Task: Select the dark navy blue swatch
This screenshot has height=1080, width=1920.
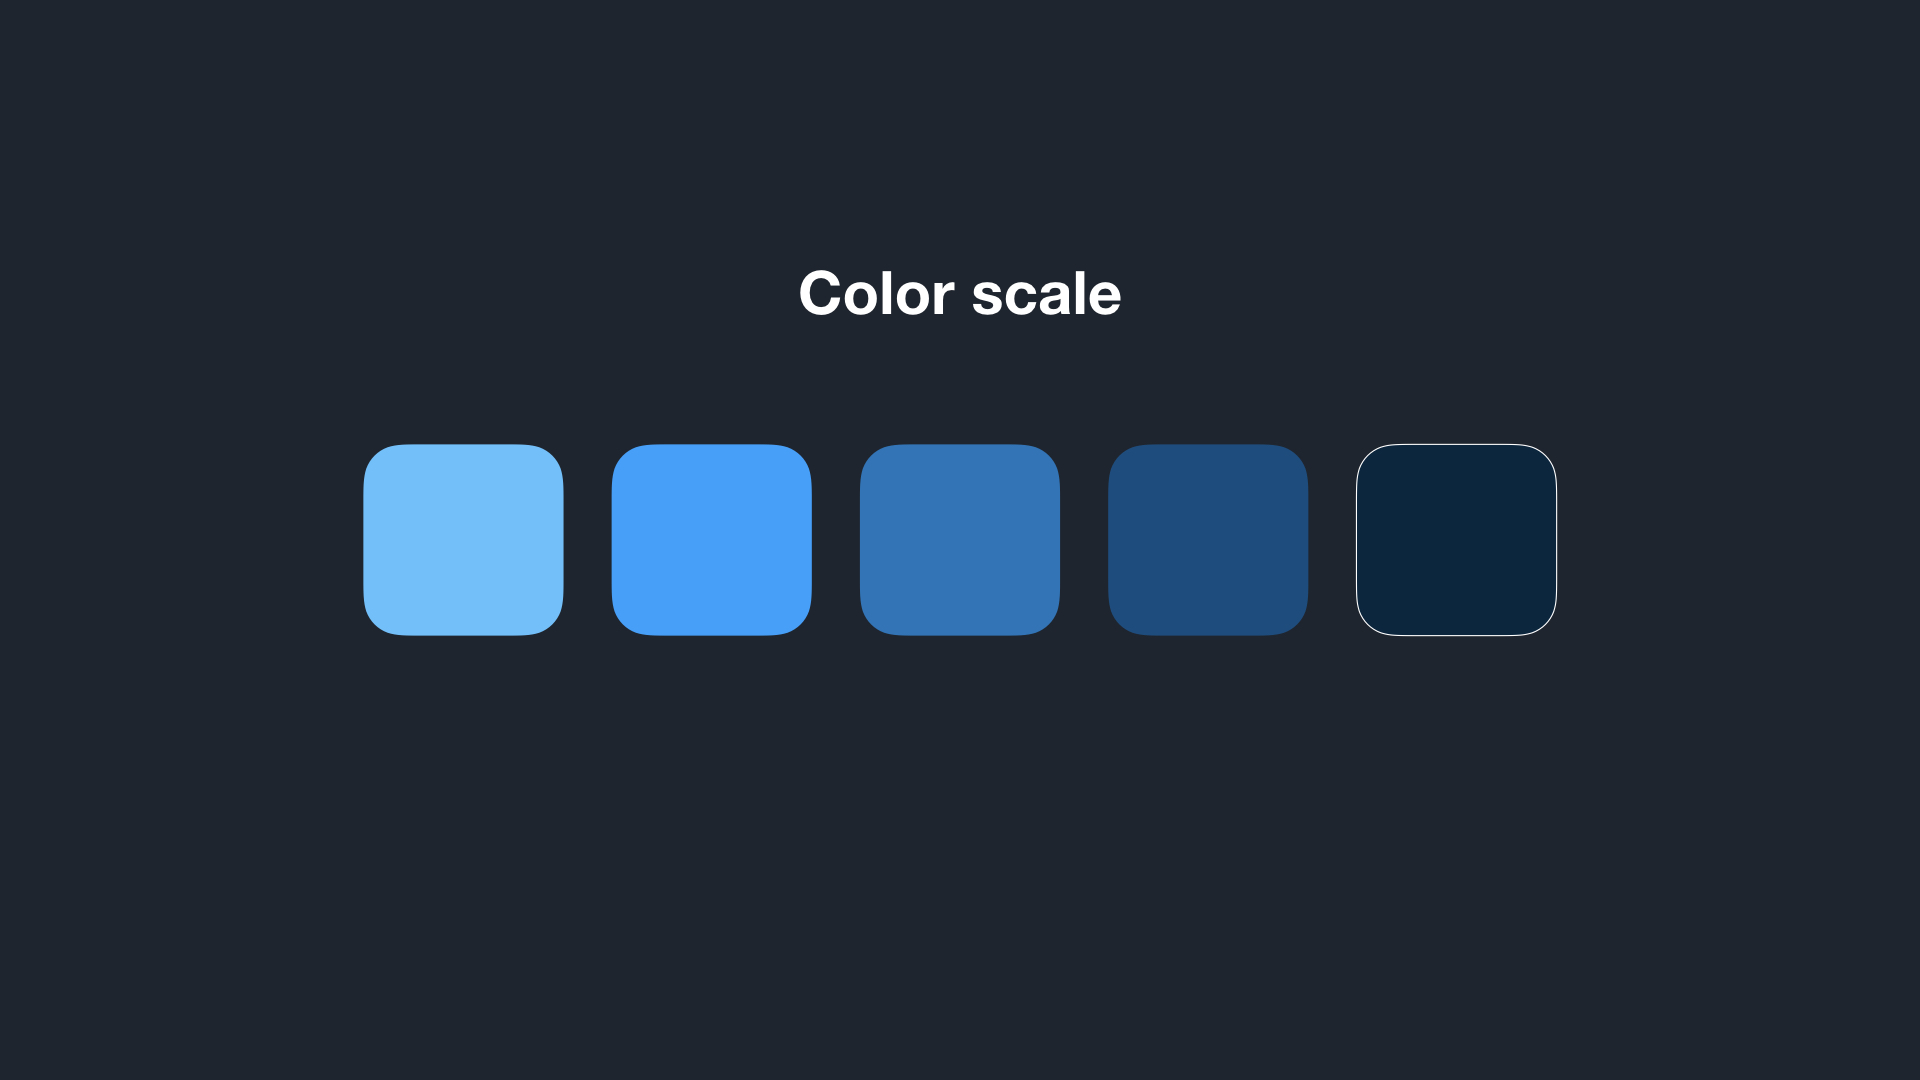Action: point(1207,540)
